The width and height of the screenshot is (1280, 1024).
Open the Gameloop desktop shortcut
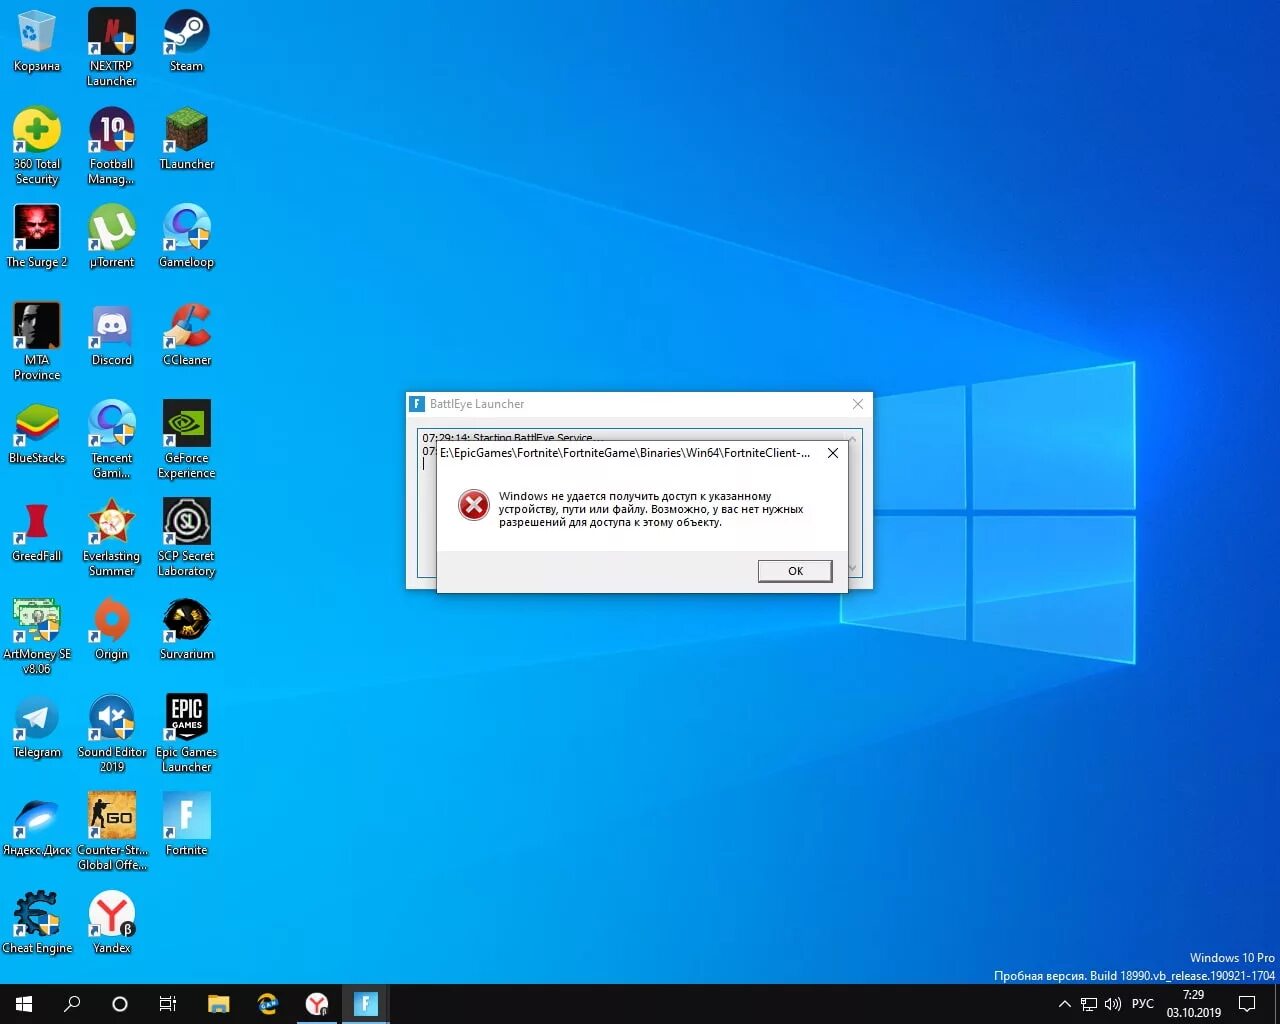187,237
